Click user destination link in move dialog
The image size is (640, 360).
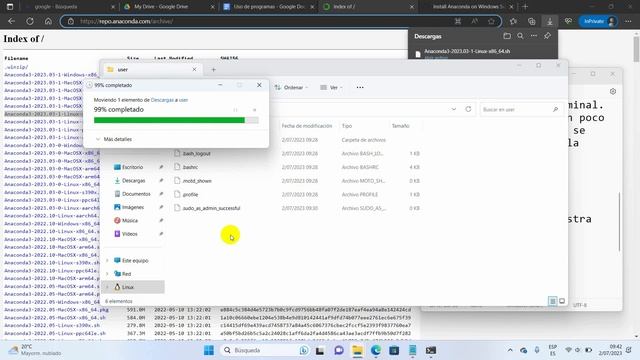pyautogui.click(x=183, y=100)
